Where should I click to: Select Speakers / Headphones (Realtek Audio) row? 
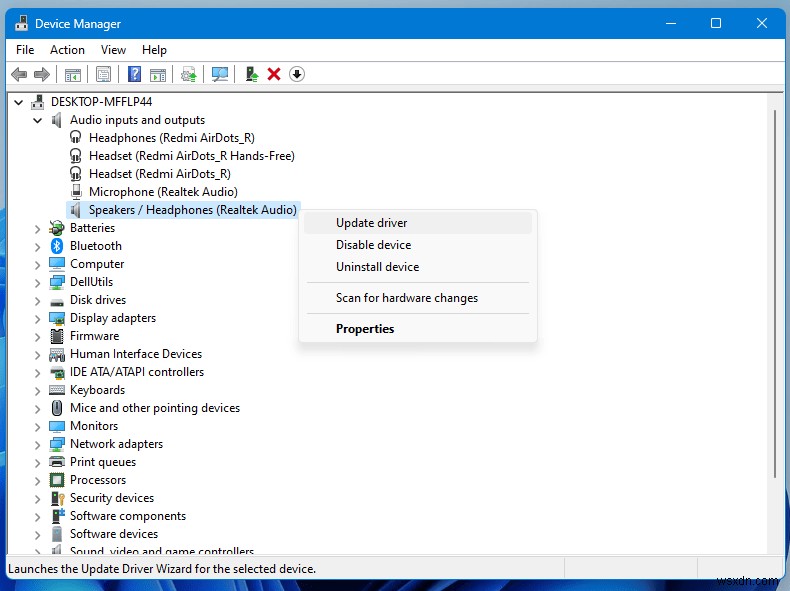click(x=183, y=210)
